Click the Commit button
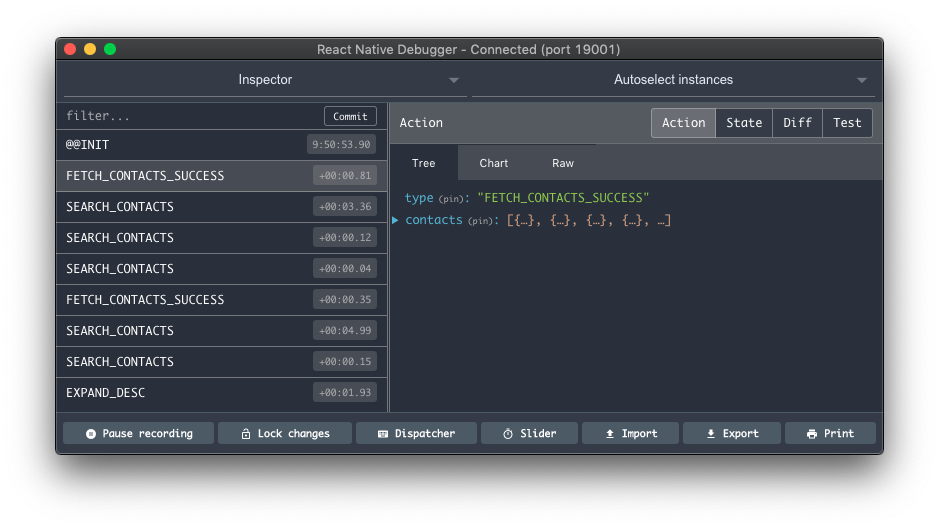This screenshot has height=528, width=939. pos(350,116)
